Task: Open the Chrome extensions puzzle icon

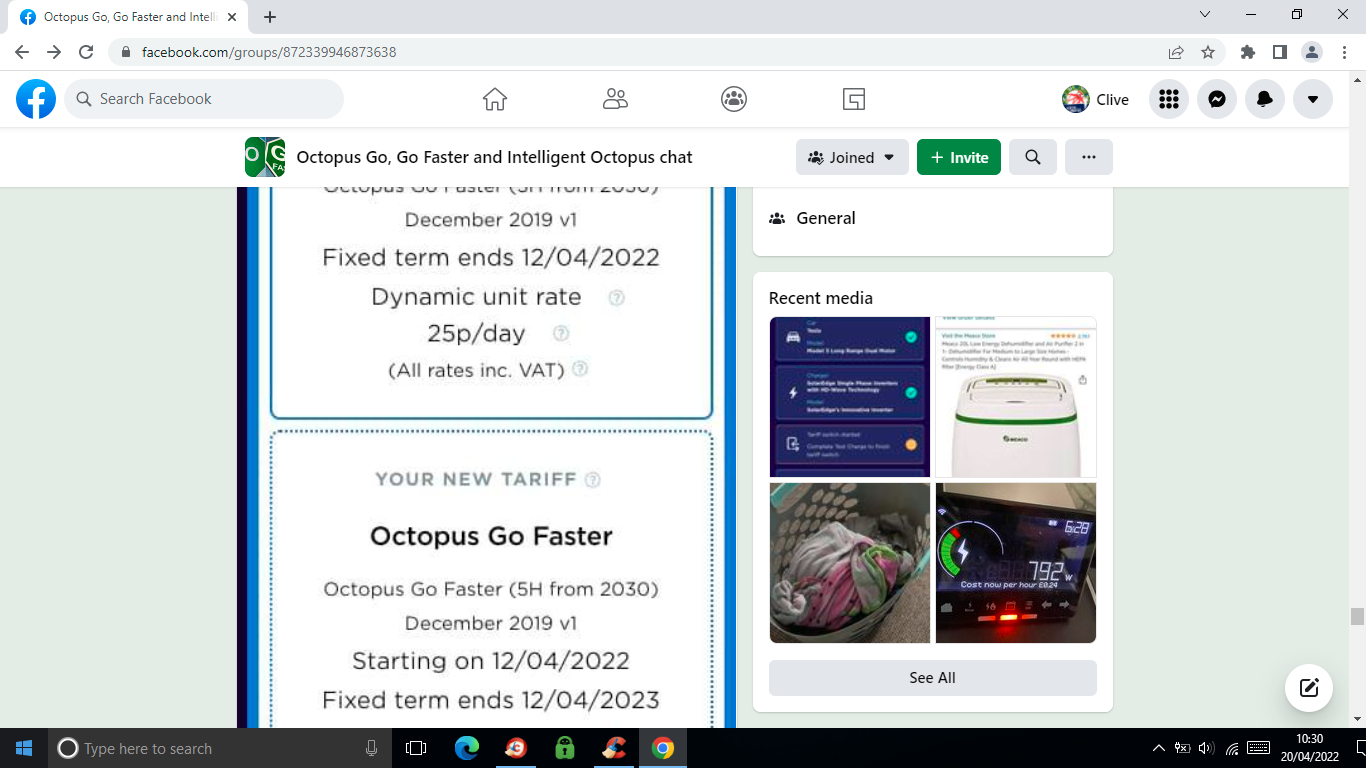Action: [1247, 52]
